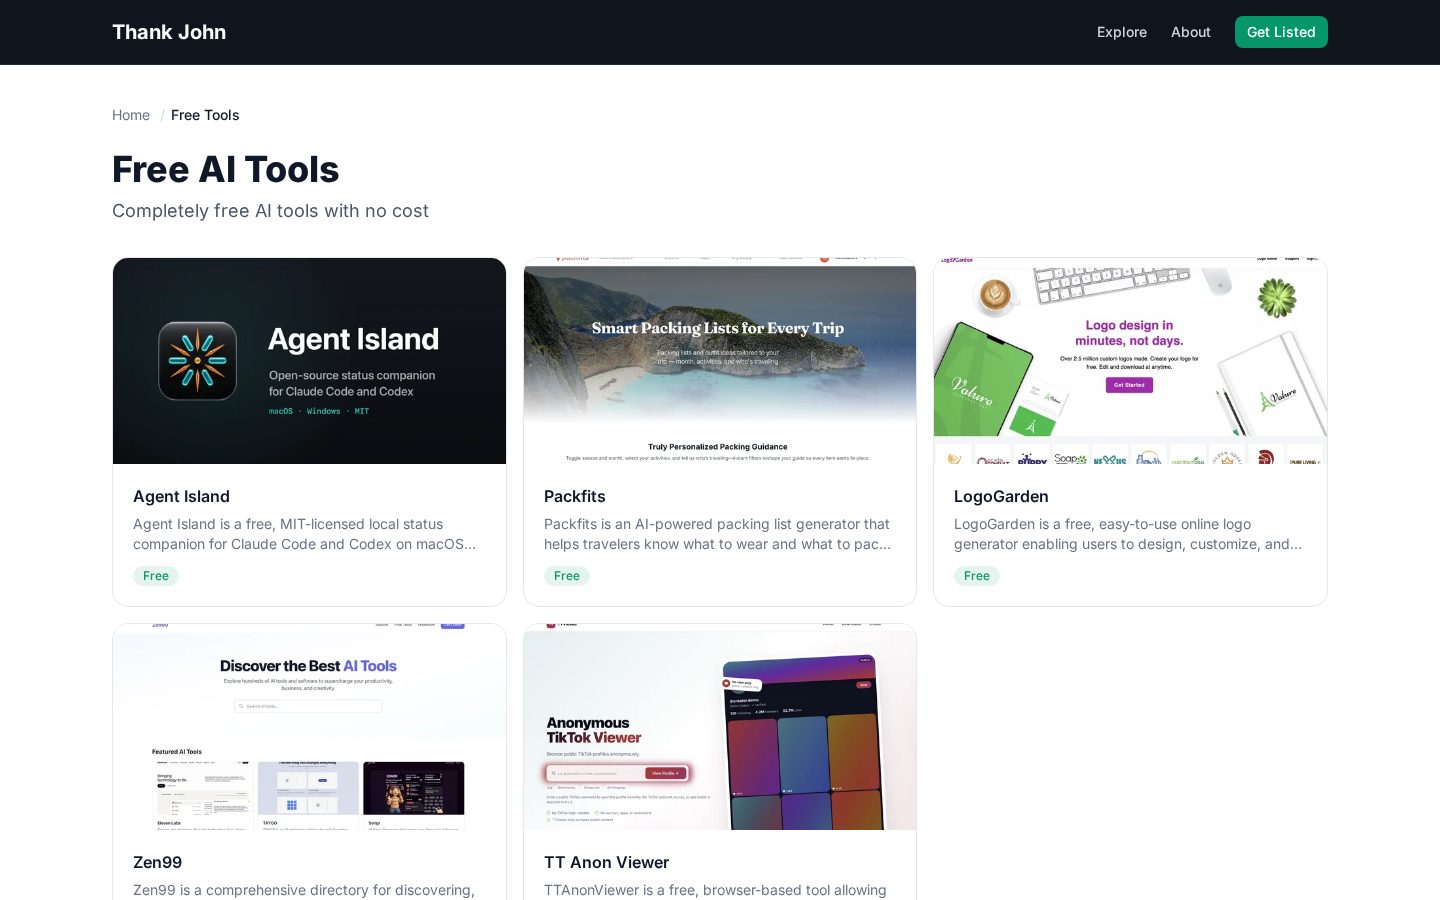The image size is (1440, 900).
Task: Click the Get Listed button
Action: point(1281,32)
